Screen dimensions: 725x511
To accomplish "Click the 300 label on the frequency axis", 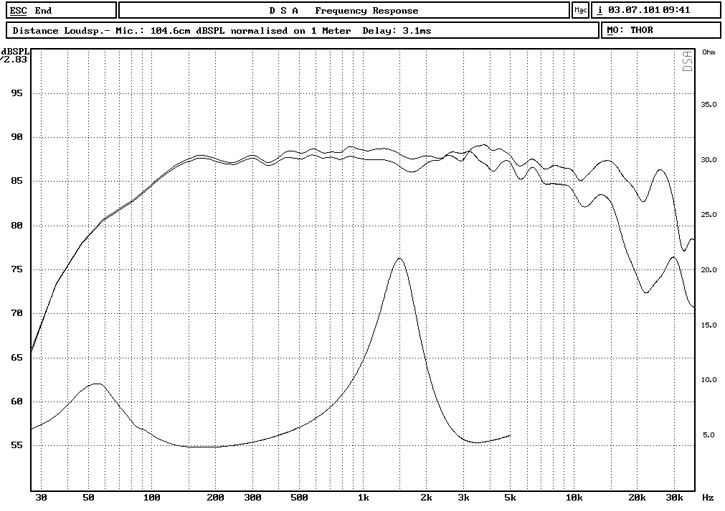I will click(252, 498).
